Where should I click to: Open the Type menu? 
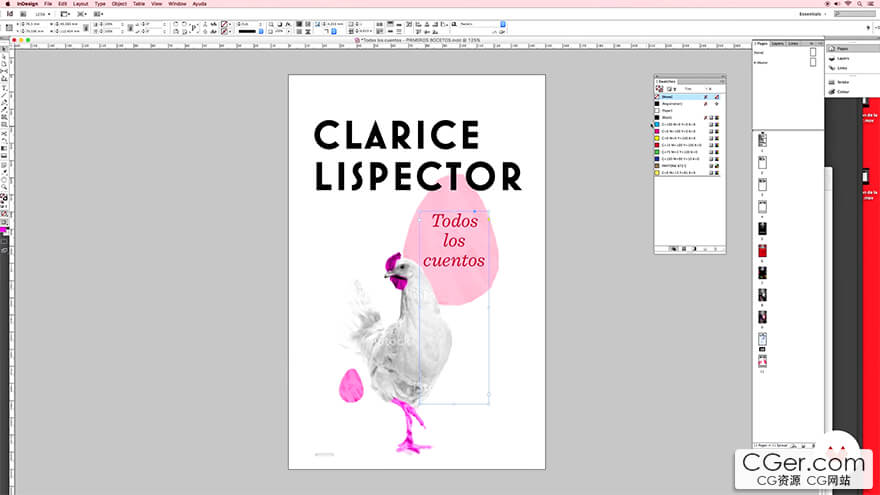(x=100, y=4)
